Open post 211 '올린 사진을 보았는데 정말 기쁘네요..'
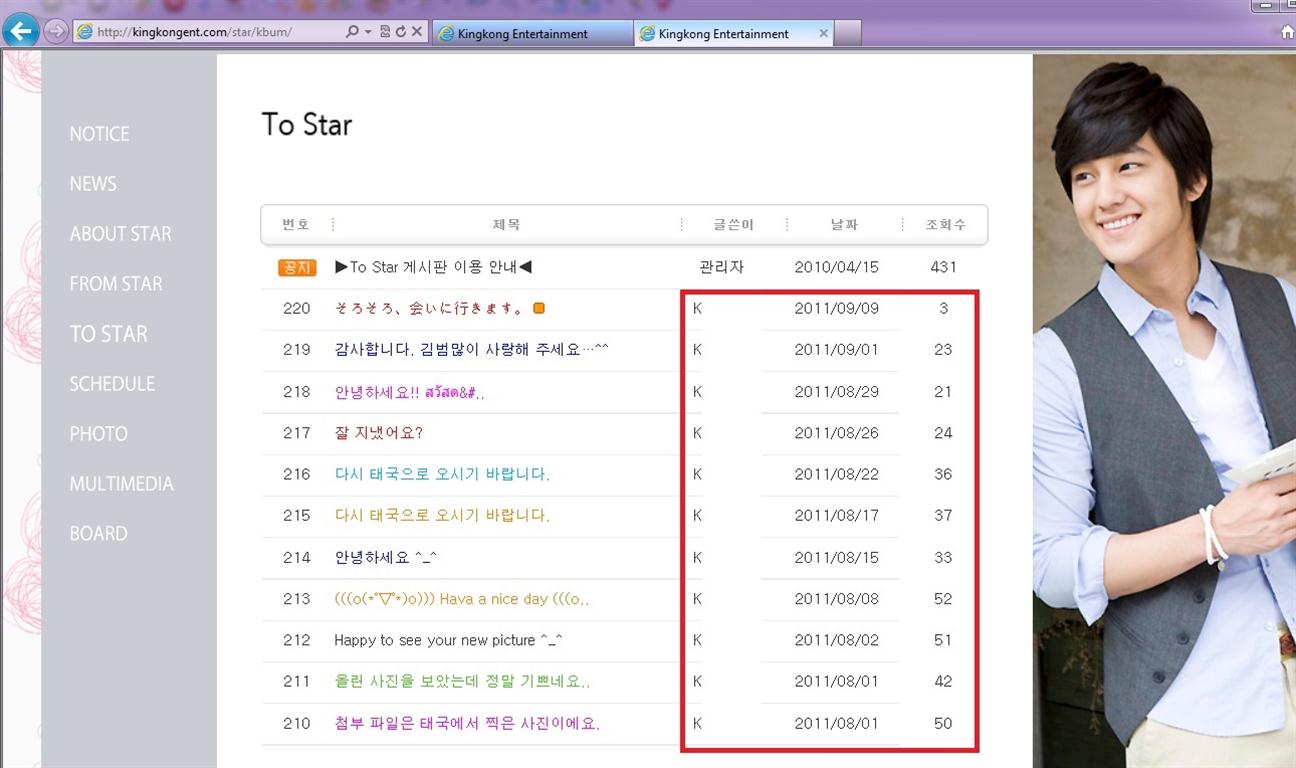1296x768 pixels. coord(462,682)
